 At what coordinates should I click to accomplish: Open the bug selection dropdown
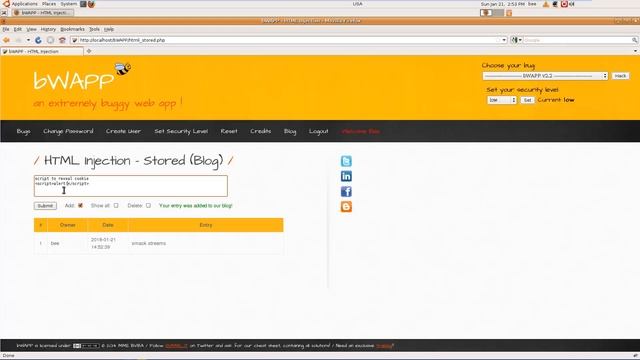[545, 76]
